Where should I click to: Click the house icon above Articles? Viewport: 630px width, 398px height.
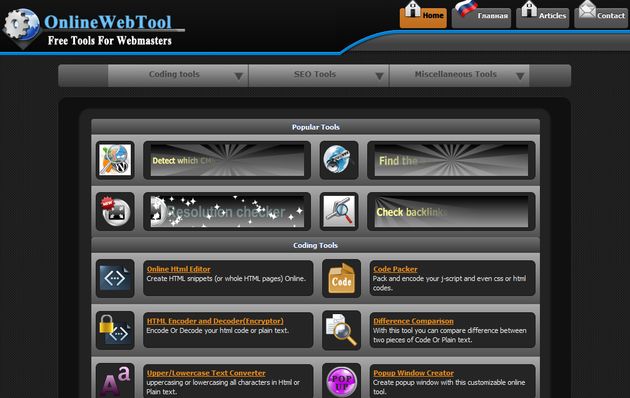[529, 8]
